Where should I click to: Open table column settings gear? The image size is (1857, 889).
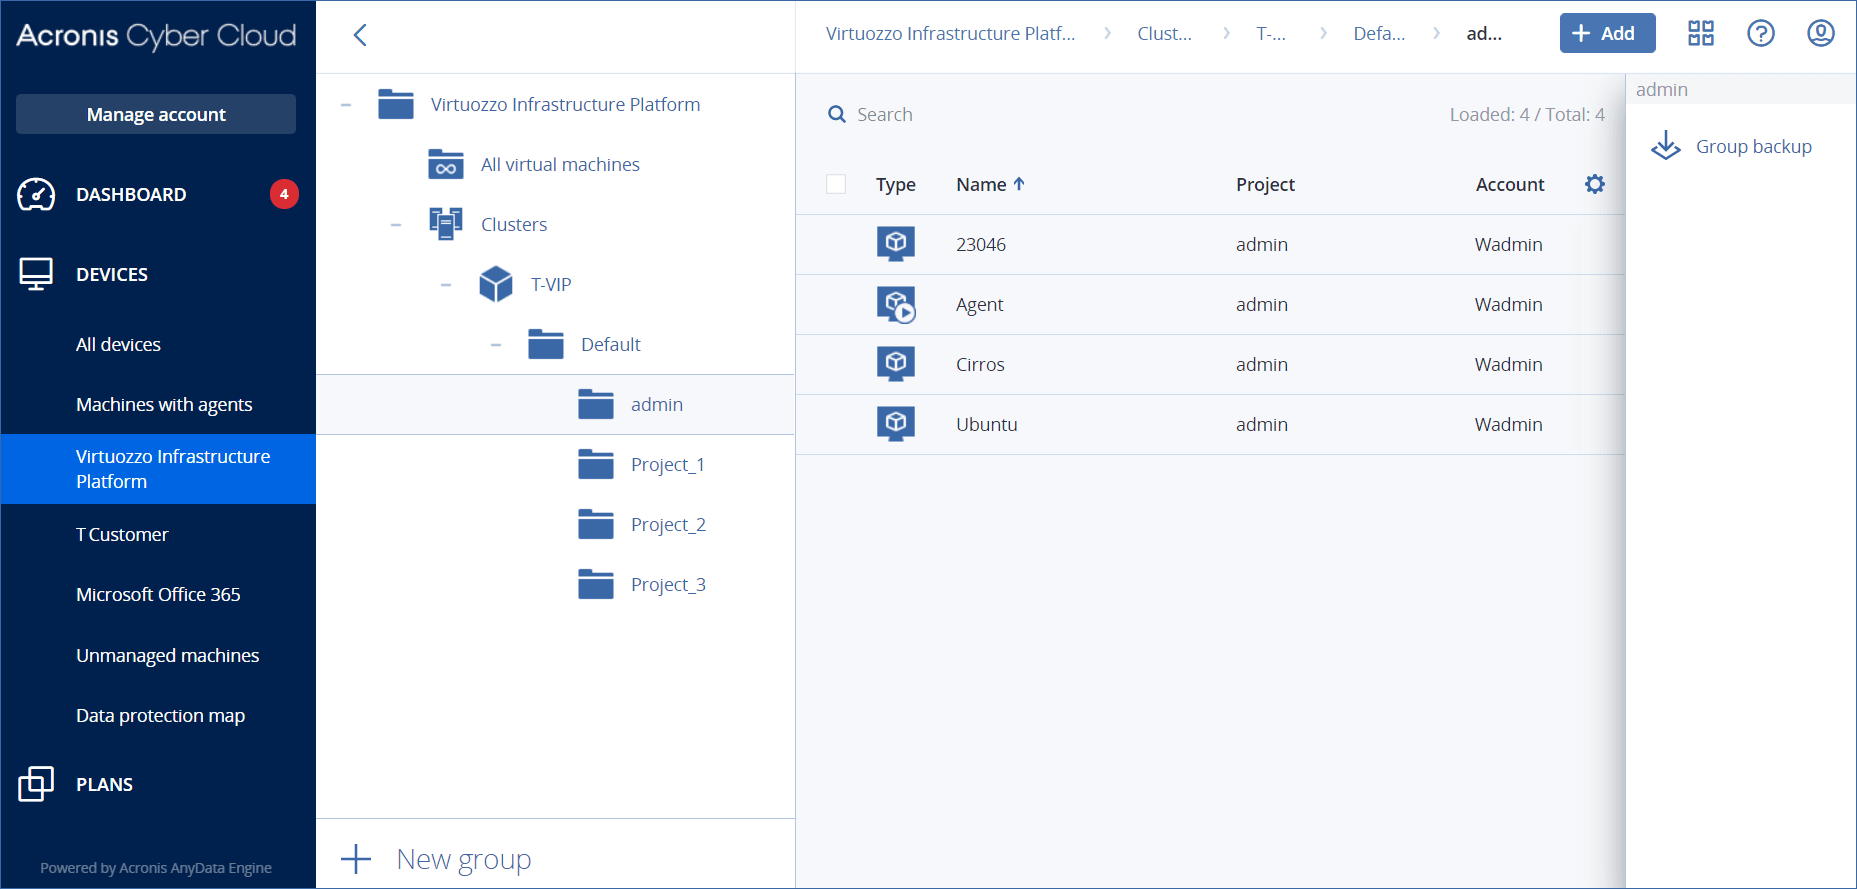click(x=1594, y=184)
